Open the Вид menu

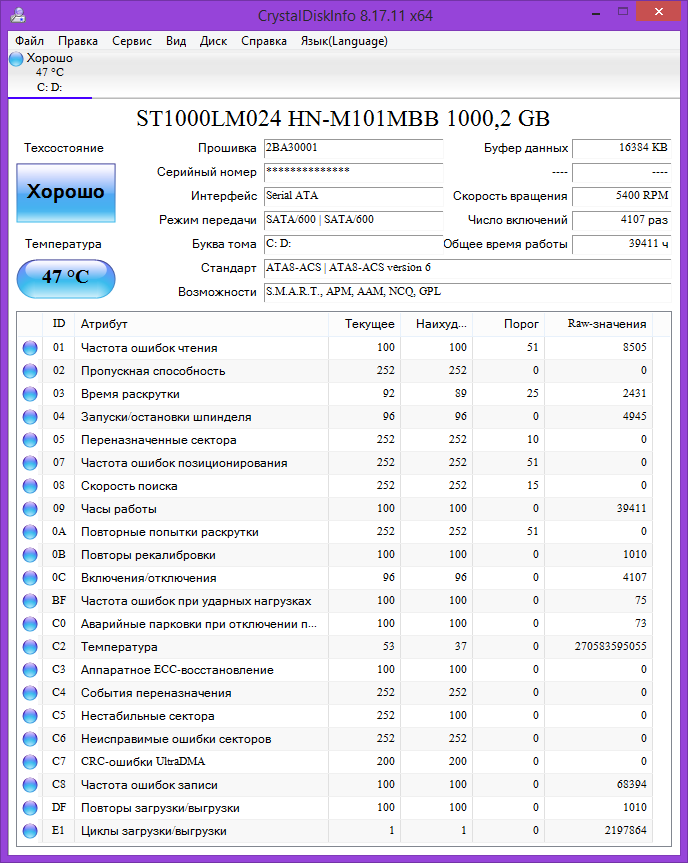176,41
